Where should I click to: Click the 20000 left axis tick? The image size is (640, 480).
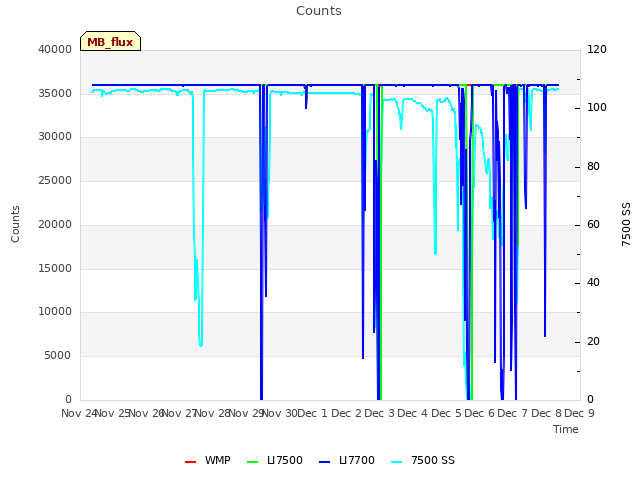pyautogui.click(x=55, y=224)
